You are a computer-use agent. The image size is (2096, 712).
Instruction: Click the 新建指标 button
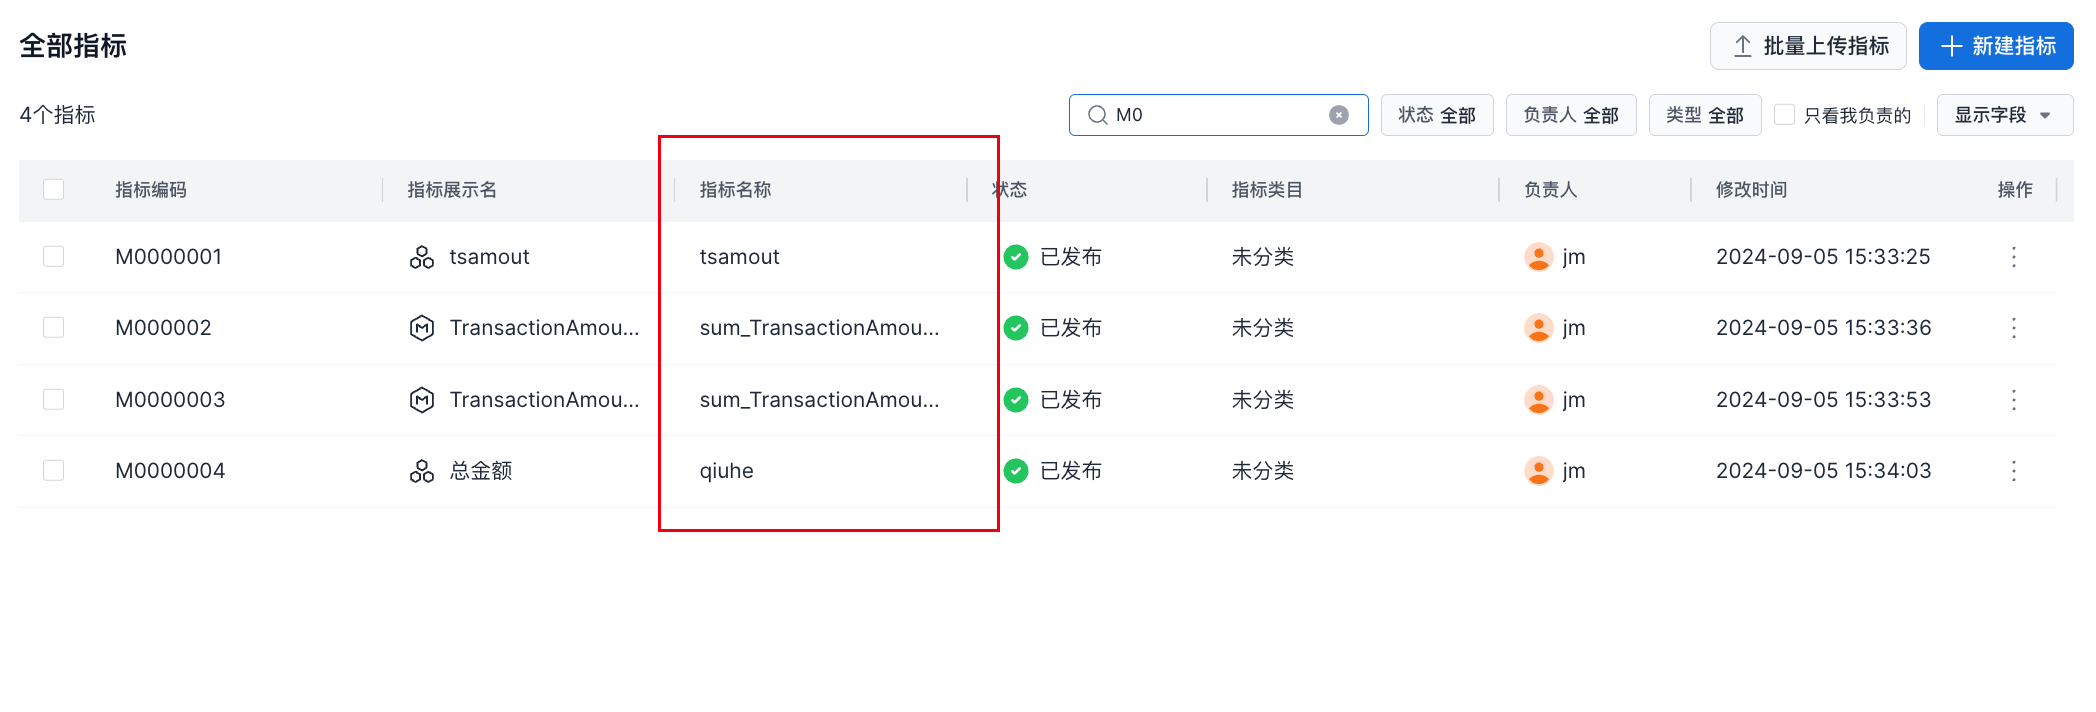pos(1995,46)
